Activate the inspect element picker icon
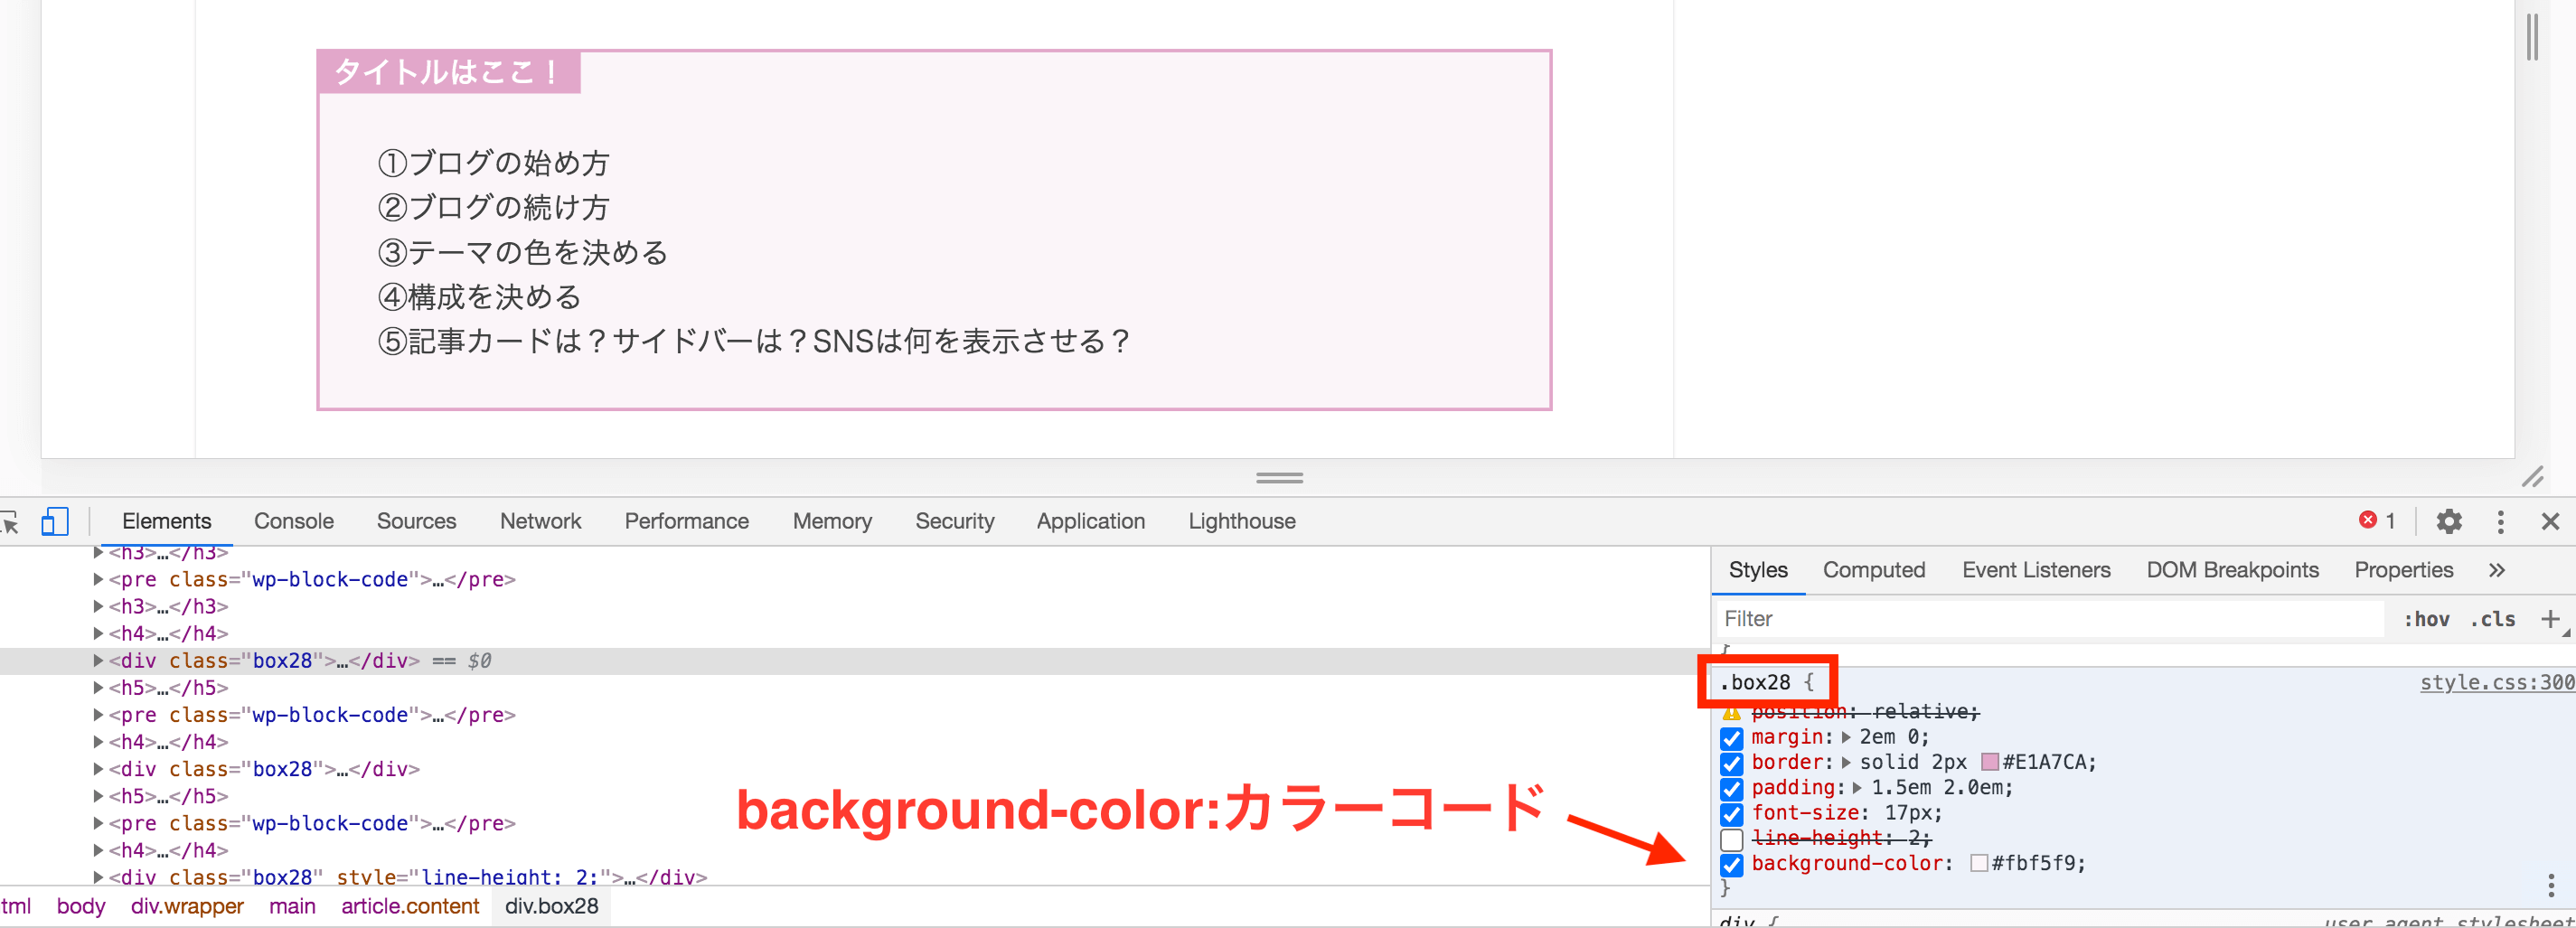2576x928 pixels. [x=10, y=522]
